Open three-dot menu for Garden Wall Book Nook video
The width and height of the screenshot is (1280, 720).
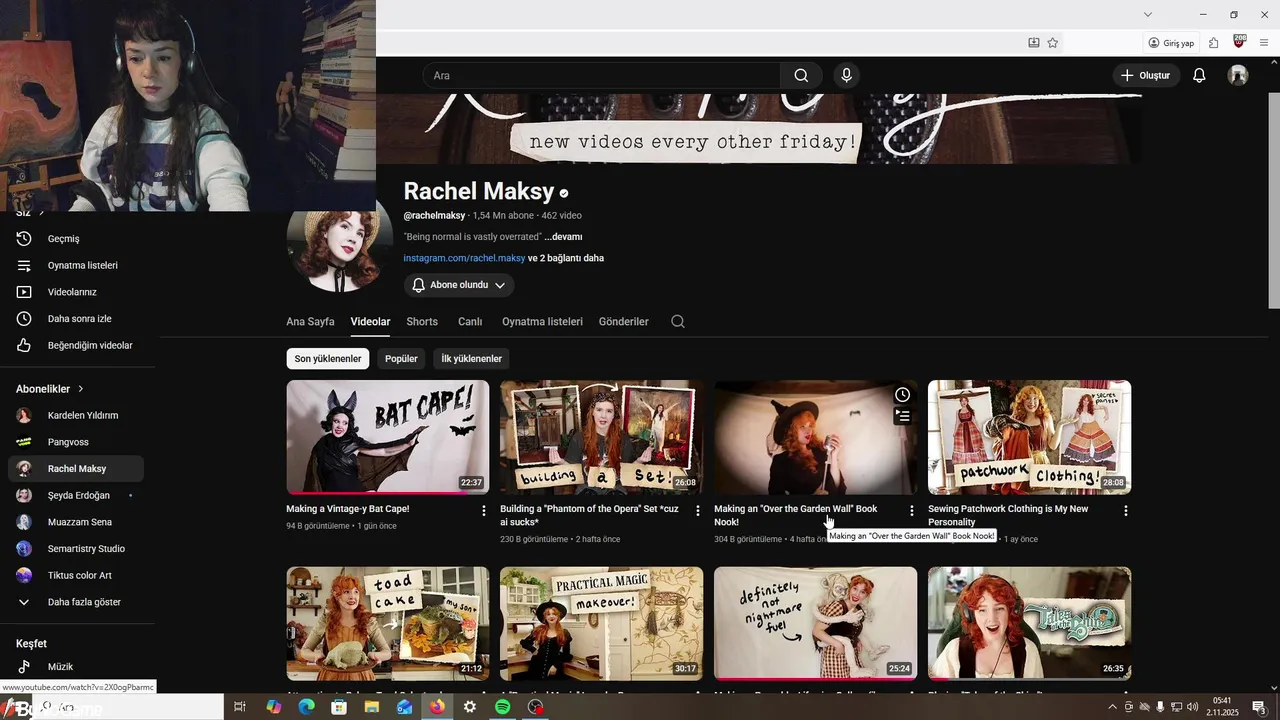click(911, 511)
